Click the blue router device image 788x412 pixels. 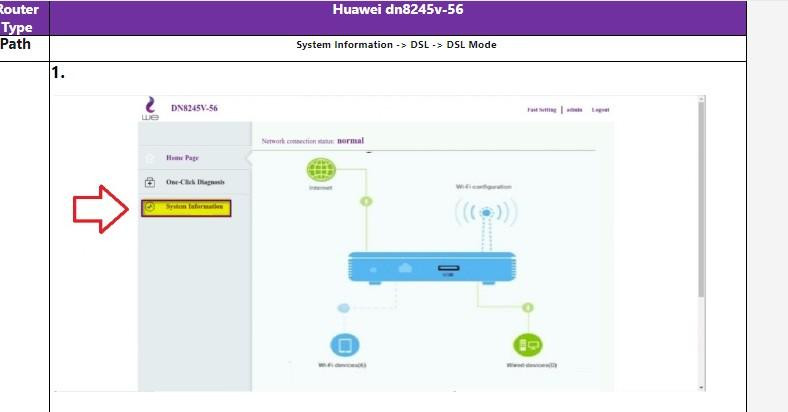pos(432,267)
